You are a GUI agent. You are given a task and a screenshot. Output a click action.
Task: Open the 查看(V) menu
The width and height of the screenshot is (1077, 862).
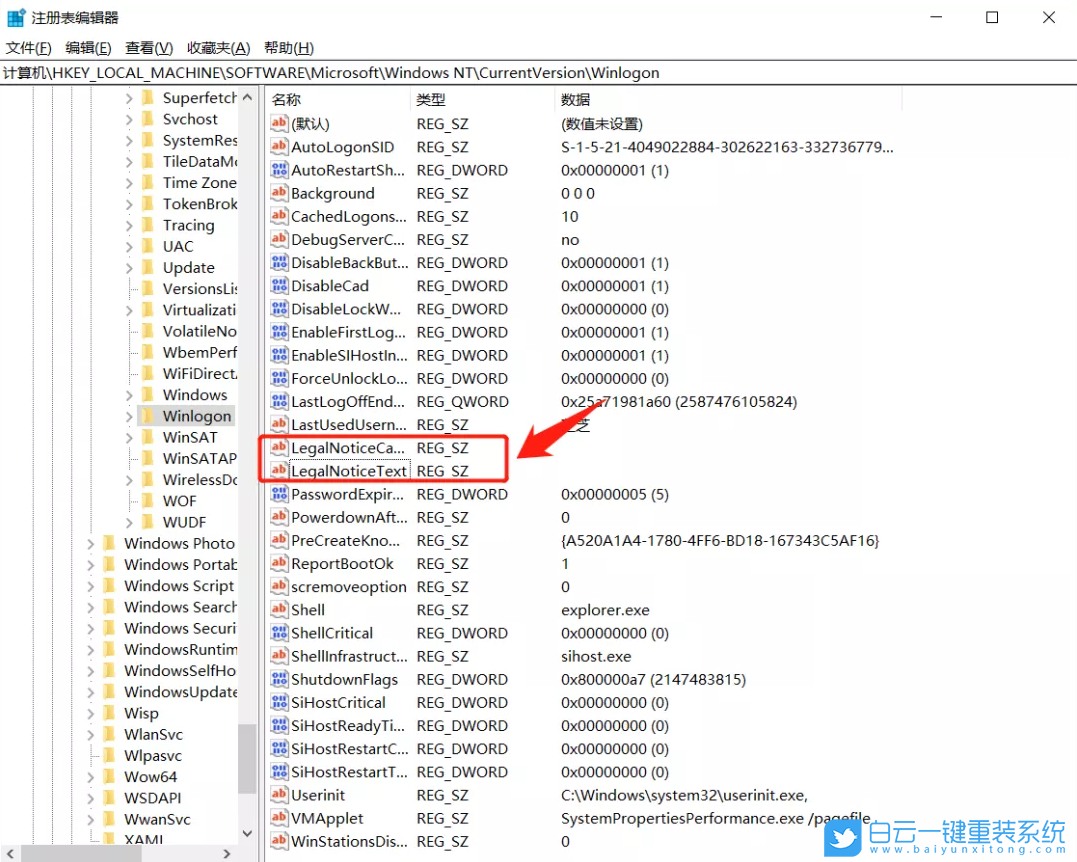click(x=146, y=47)
